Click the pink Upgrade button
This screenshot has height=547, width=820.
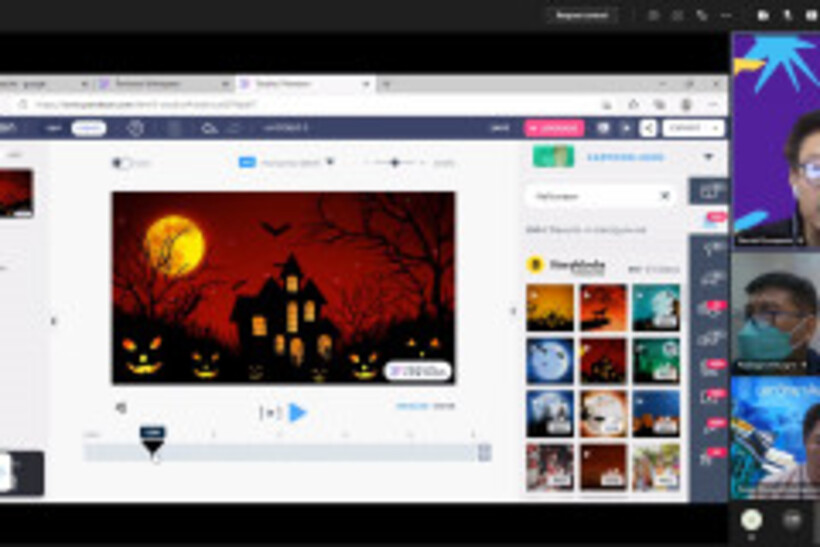(553, 128)
